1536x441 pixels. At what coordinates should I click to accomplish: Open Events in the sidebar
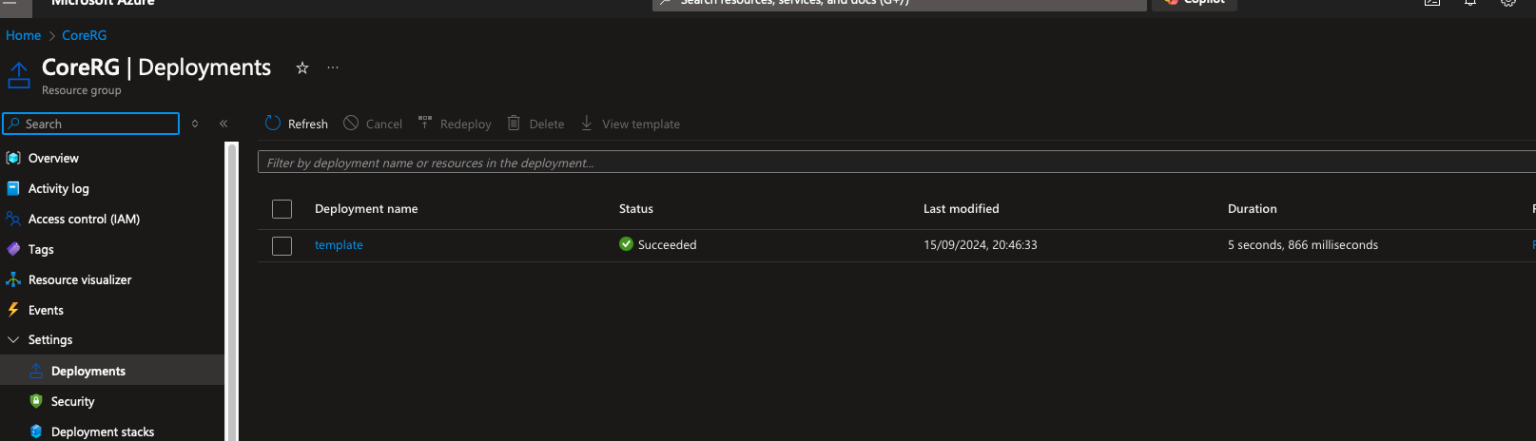tap(45, 310)
